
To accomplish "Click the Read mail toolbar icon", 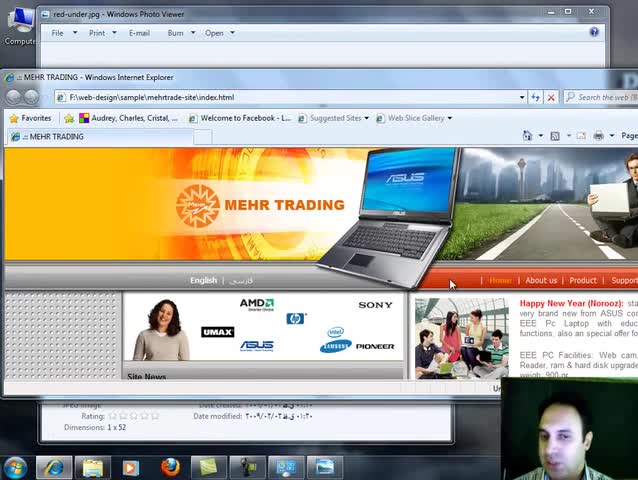I will [581, 136].
